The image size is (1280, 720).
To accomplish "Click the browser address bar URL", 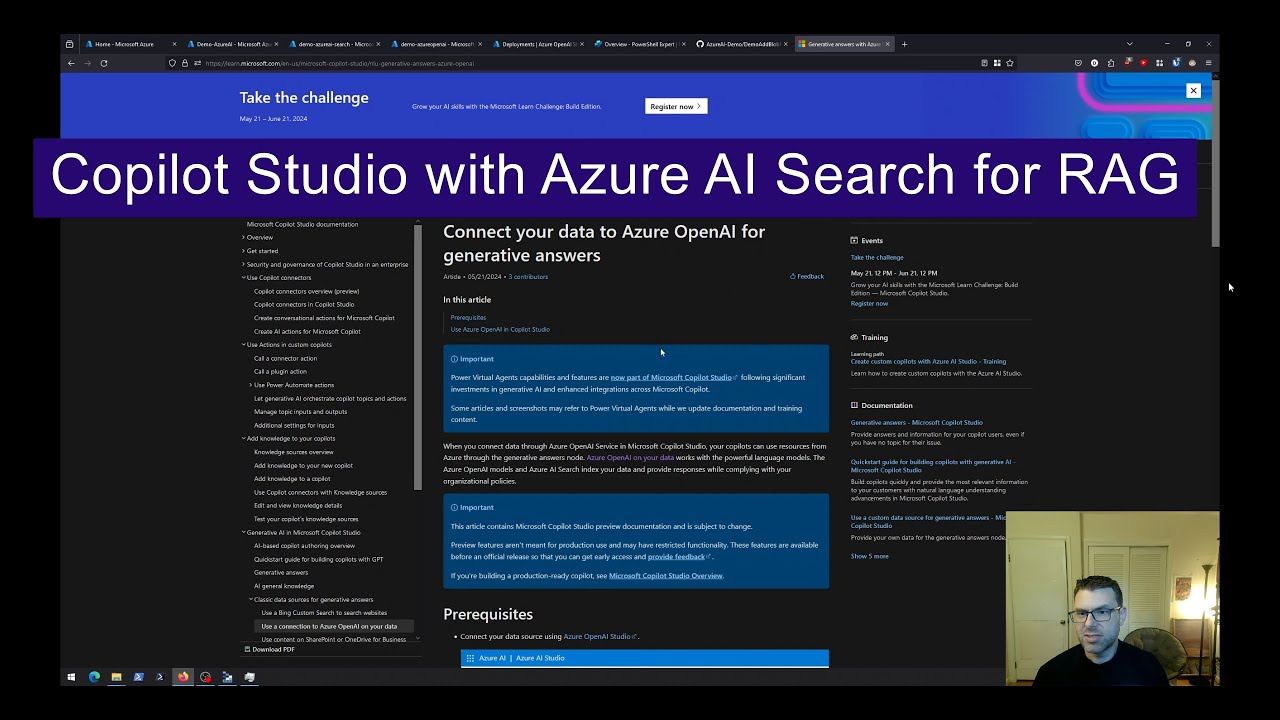I will pos(340,63).
